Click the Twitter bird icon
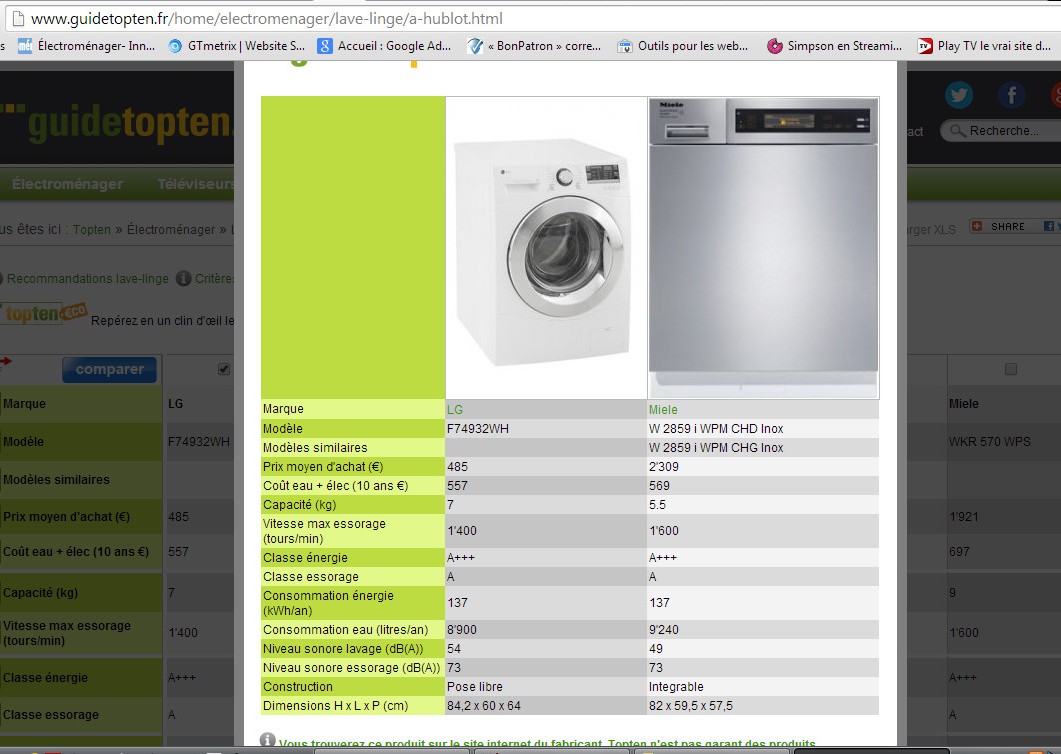The width and height of the screenshot is (1061, 754). (959, 95)
